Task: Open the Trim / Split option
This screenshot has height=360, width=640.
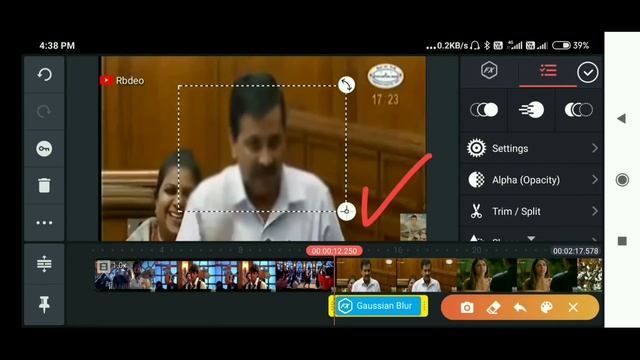Action: (531, 211)
